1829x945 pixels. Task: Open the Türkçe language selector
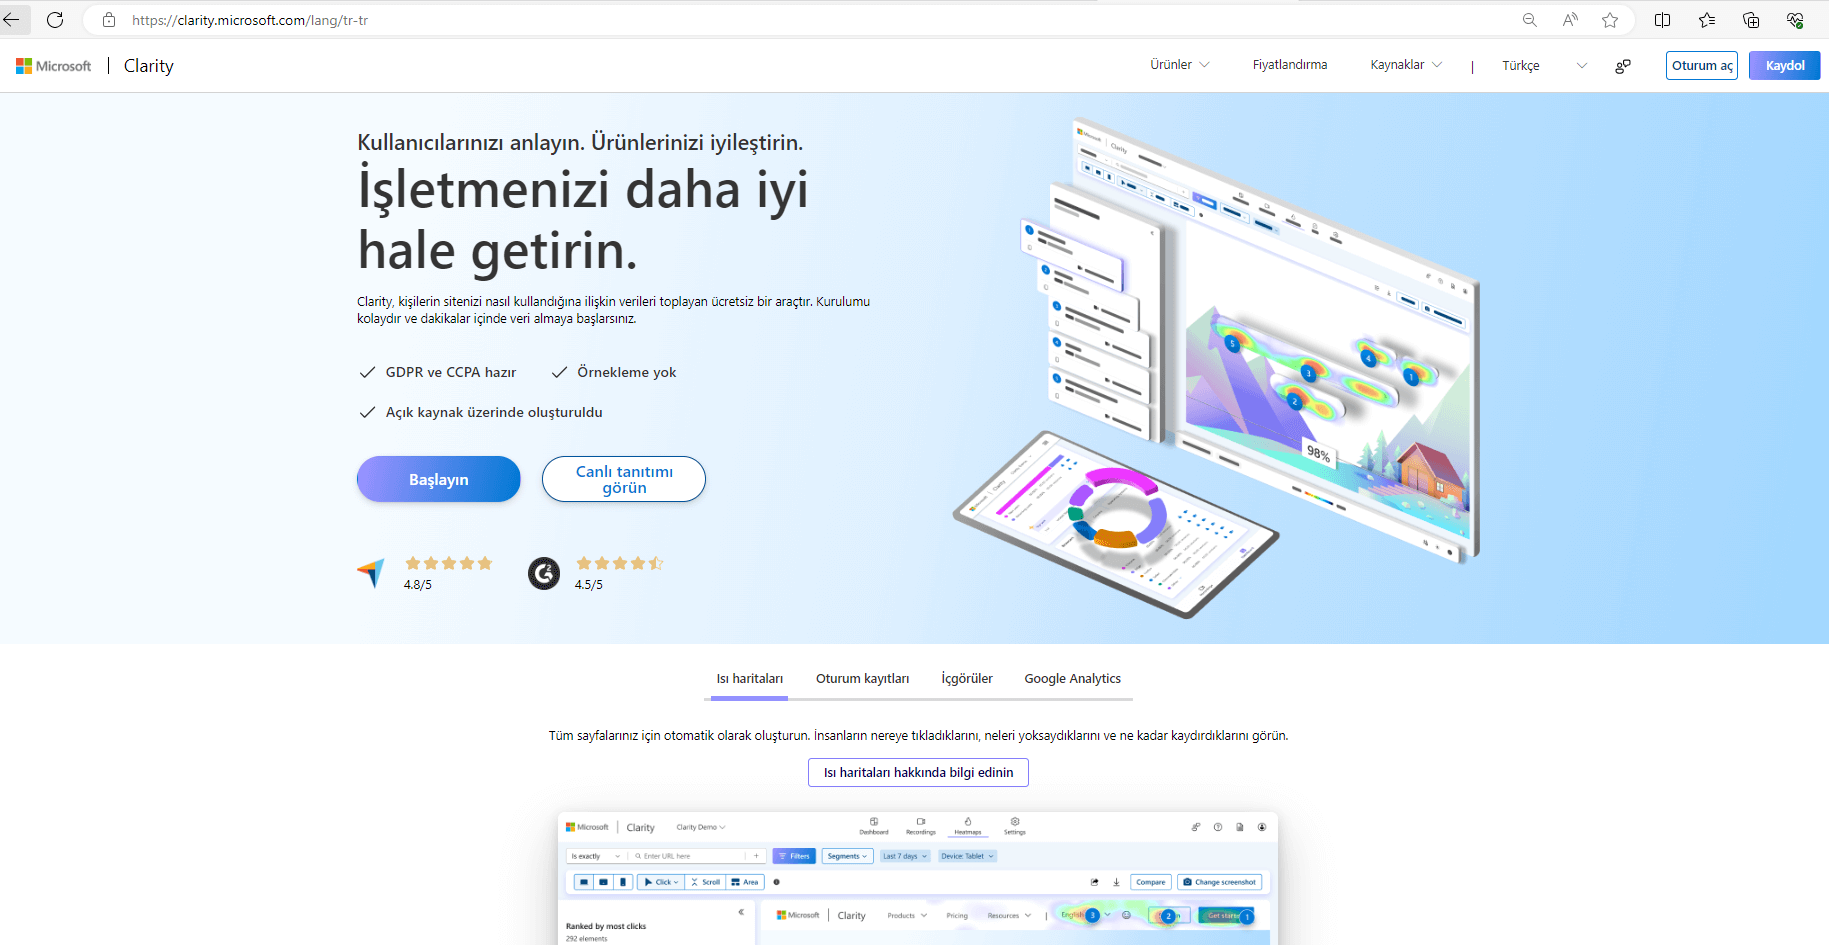click(1543, 66)
